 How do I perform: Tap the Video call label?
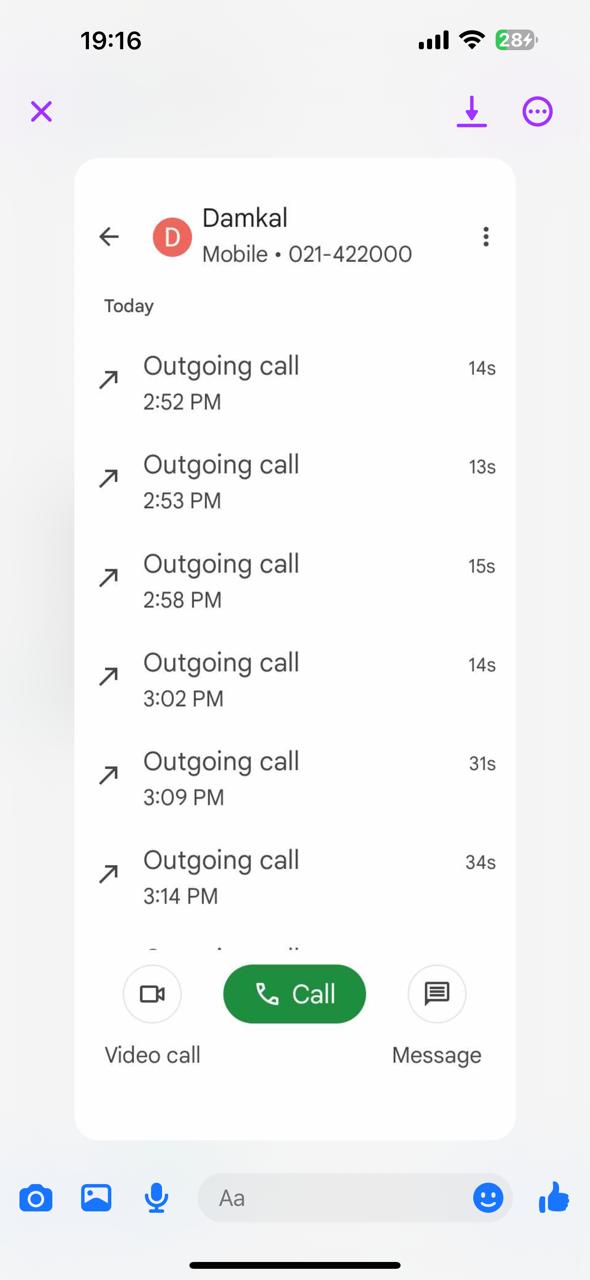[x=152, y=1055]
